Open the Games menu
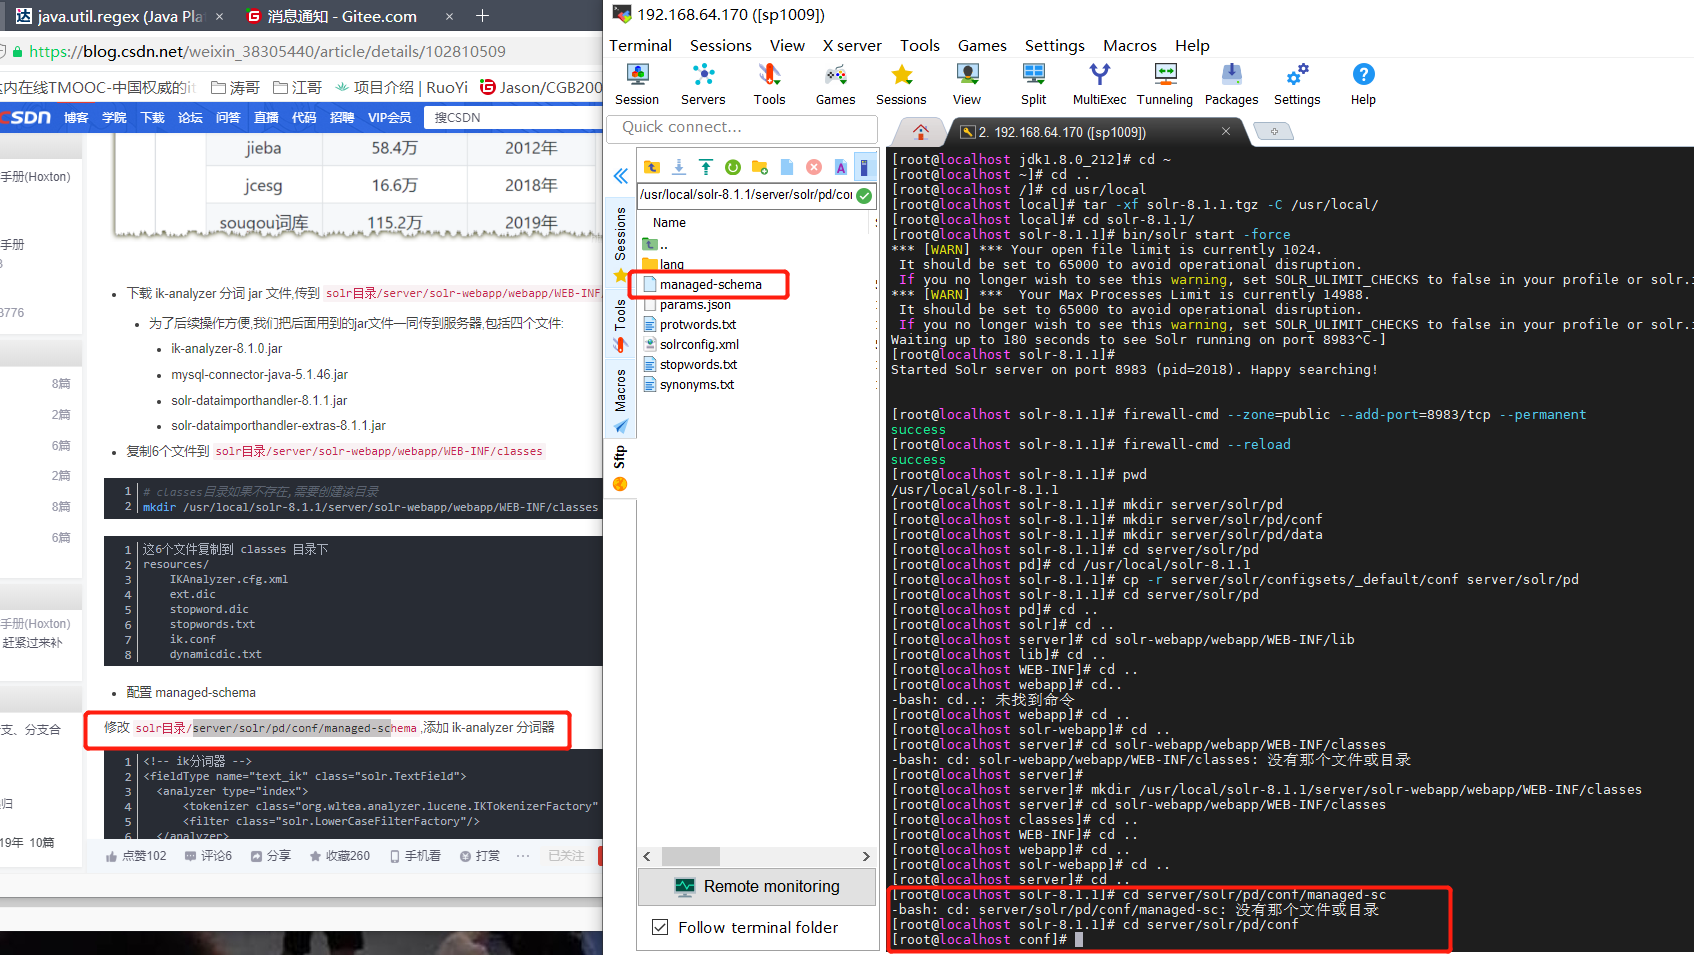Screen dimensions: 1694x955 (982, 46)
